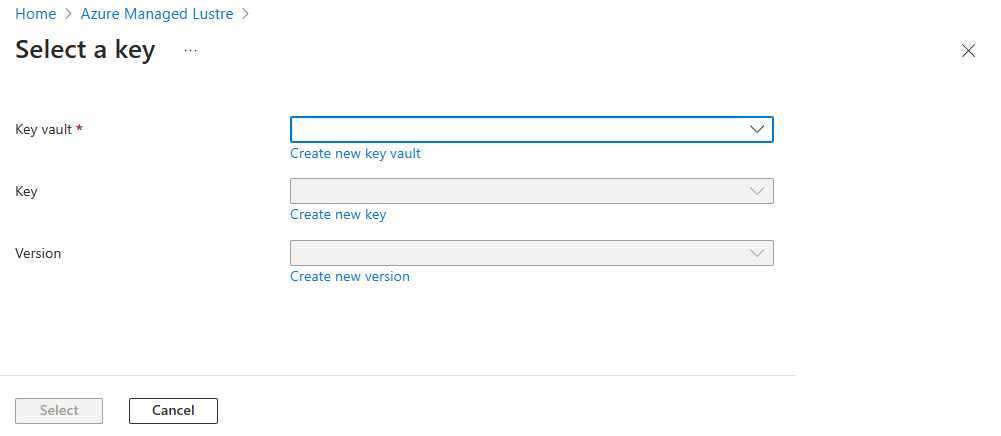Screen dimensions: 1001x436
Task: Close the Select a key panel
Action: (968, 51)
